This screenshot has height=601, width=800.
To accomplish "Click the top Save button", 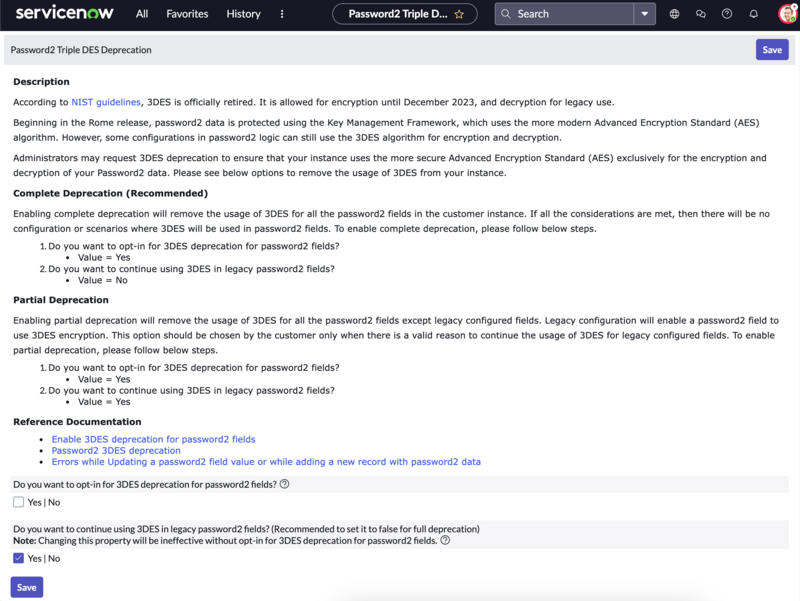I will pos(772,49).
